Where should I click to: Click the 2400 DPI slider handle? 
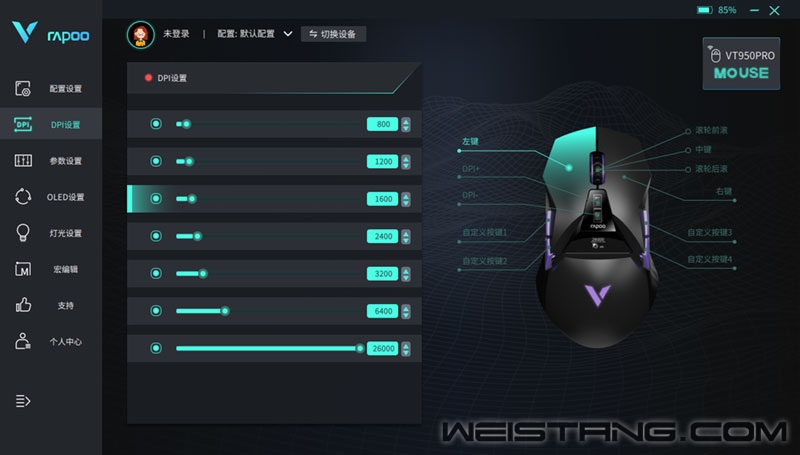pyautogui.click(x=197, y=236)
